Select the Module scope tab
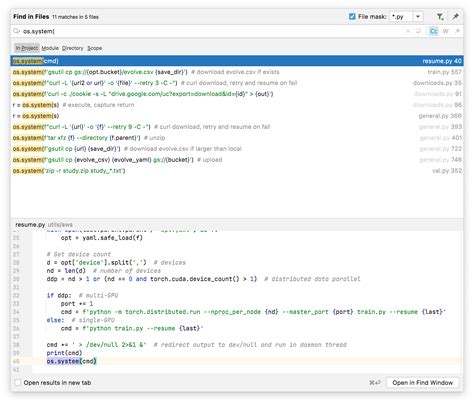This screenshot has width=474, height=404. pos(50,48)
